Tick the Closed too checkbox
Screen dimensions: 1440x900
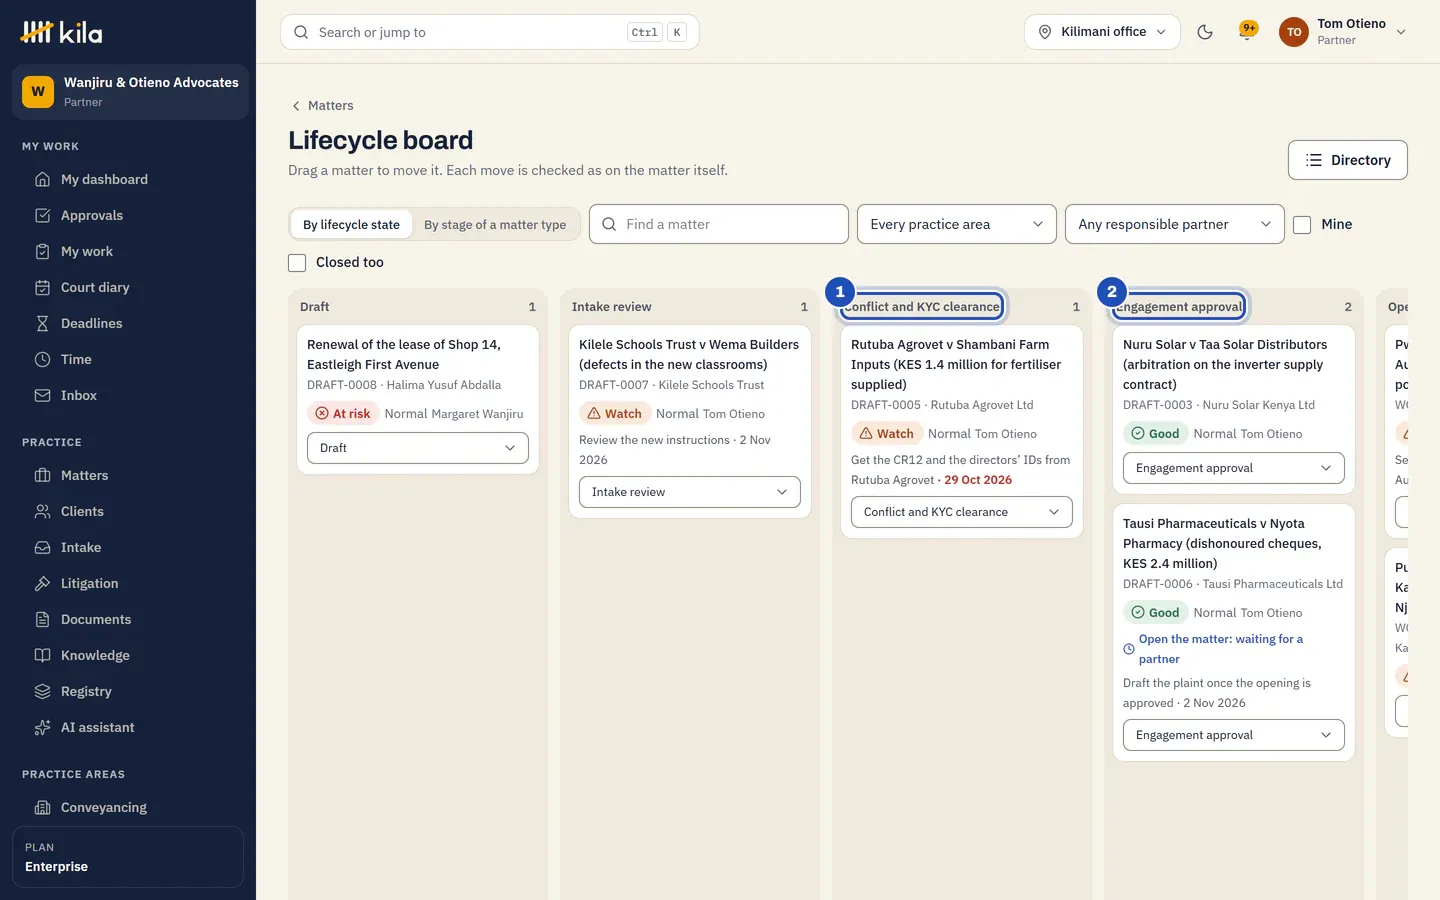coord(297,263)
